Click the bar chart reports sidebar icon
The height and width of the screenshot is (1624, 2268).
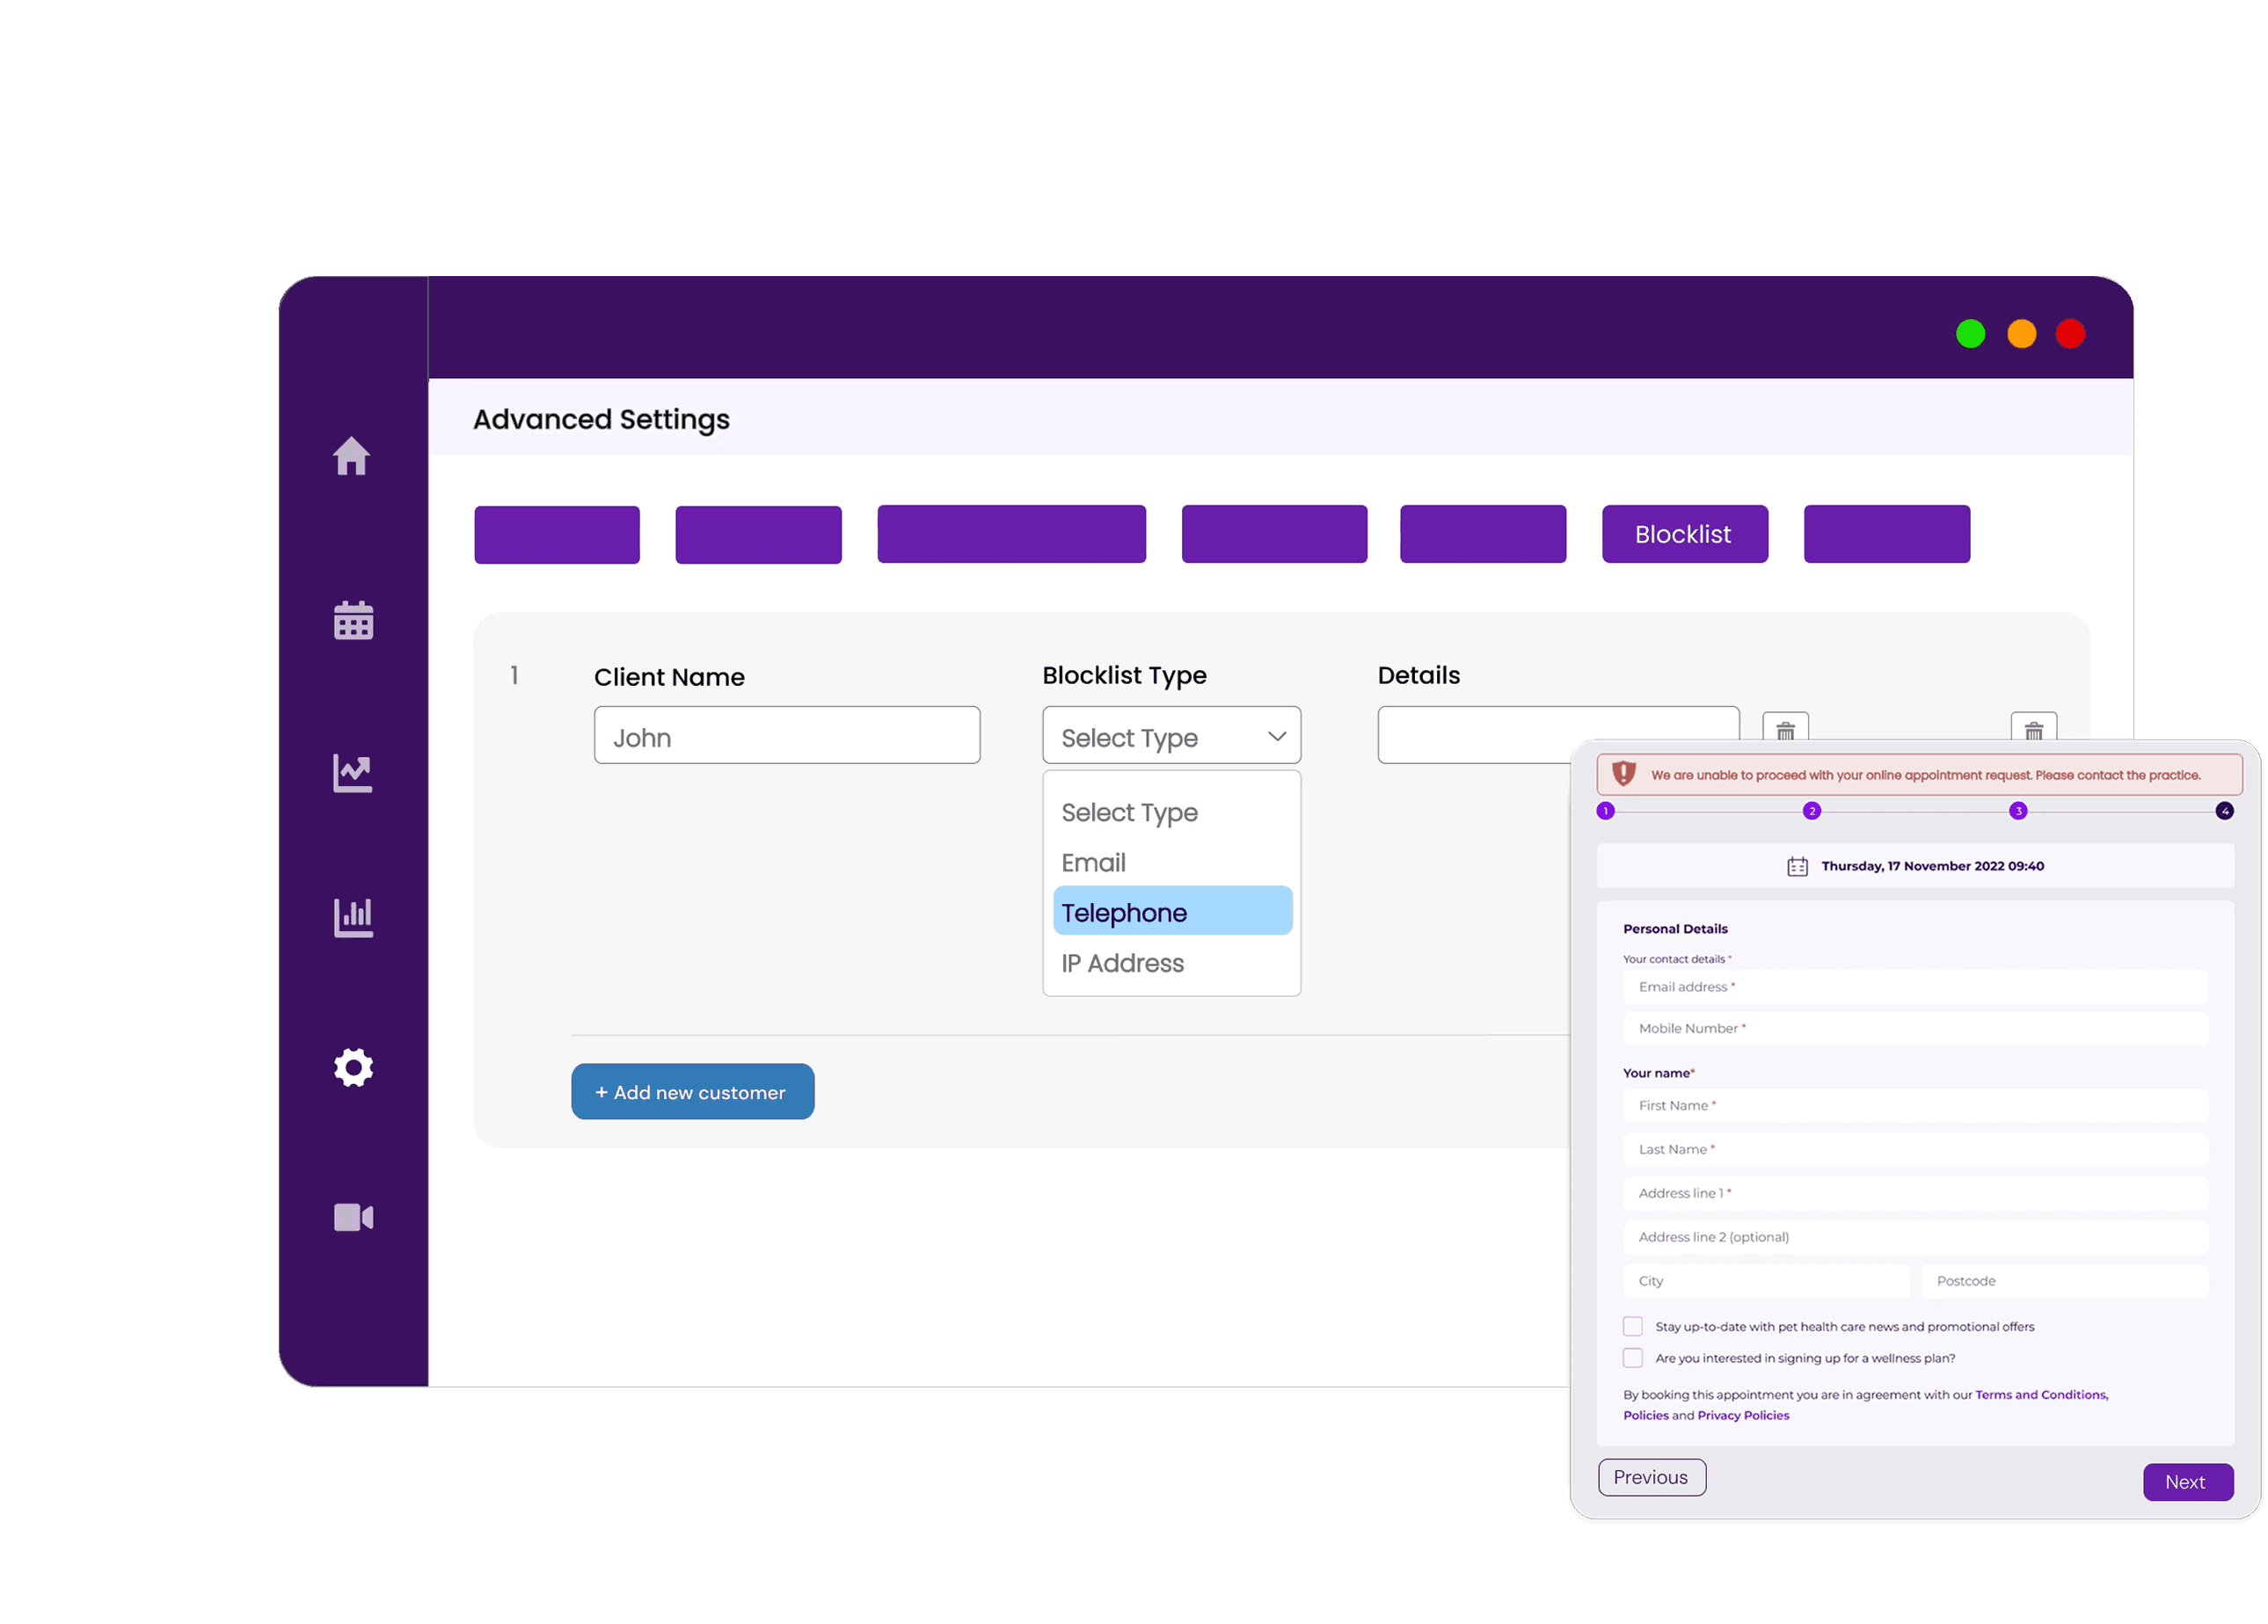tap(353, 917)
